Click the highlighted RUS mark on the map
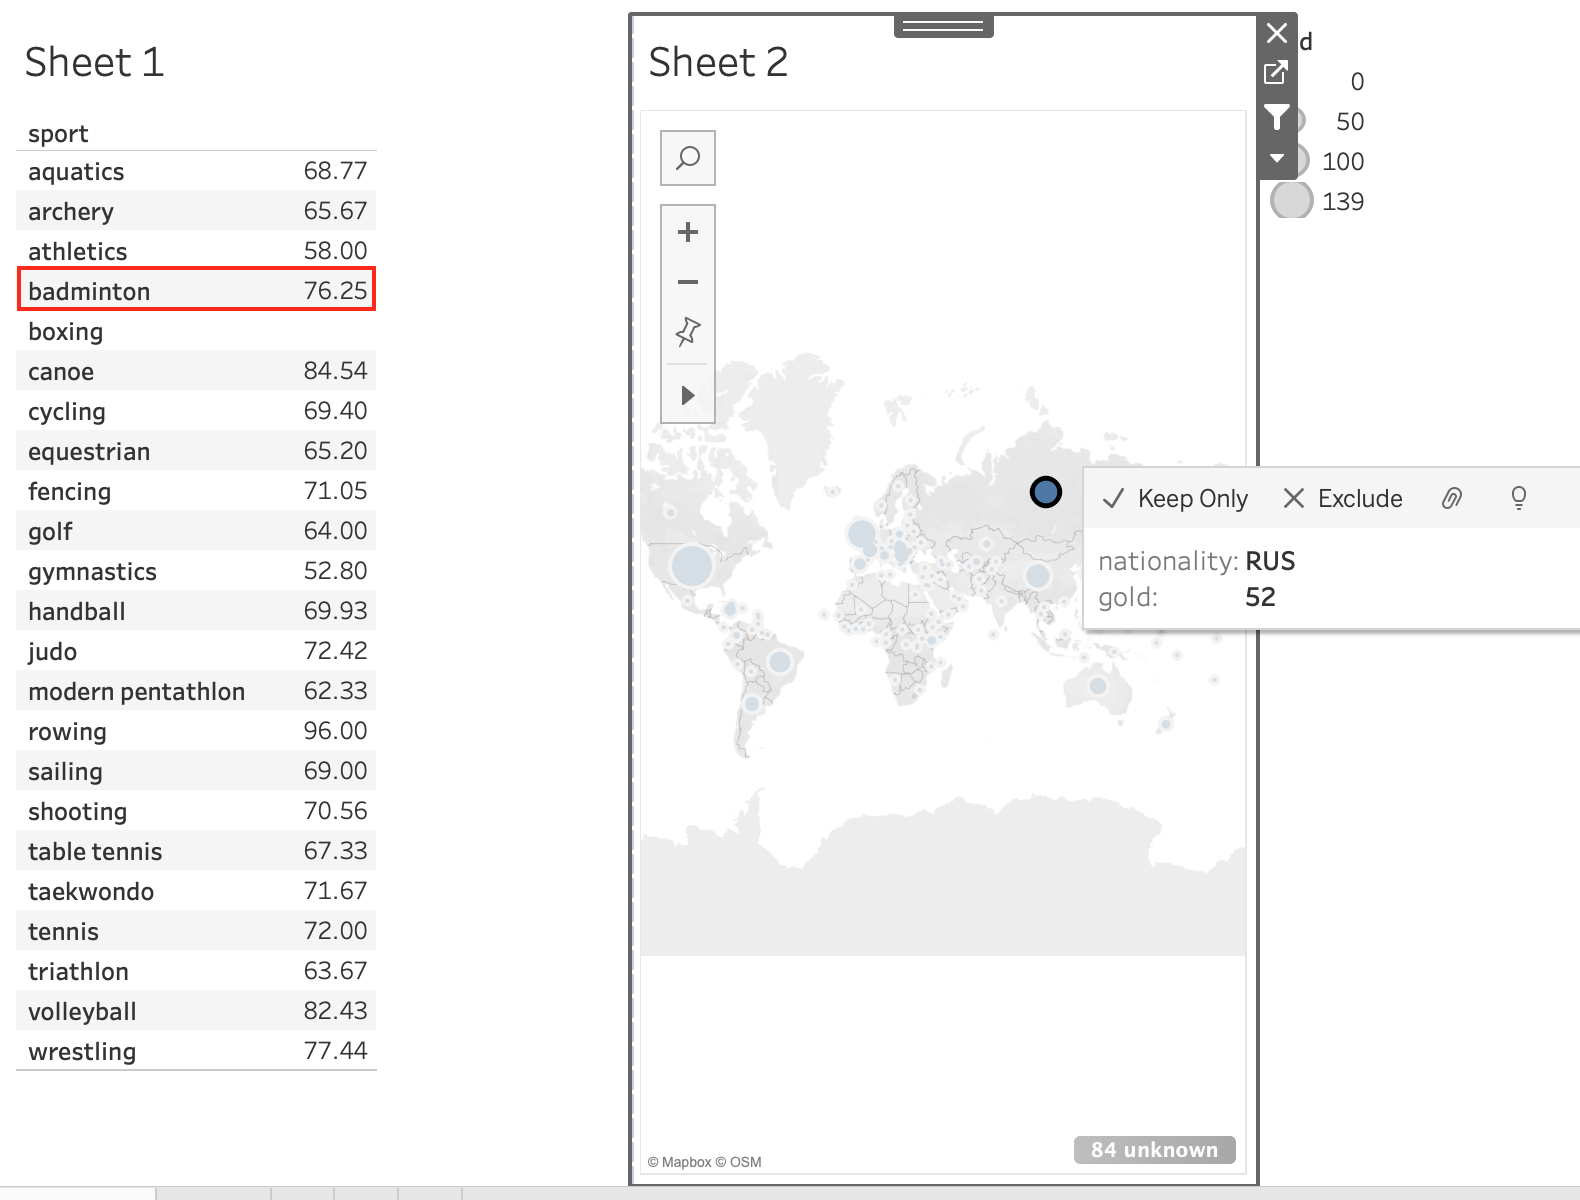This screenshot has width=1580, height=1200. [1046, 492]
